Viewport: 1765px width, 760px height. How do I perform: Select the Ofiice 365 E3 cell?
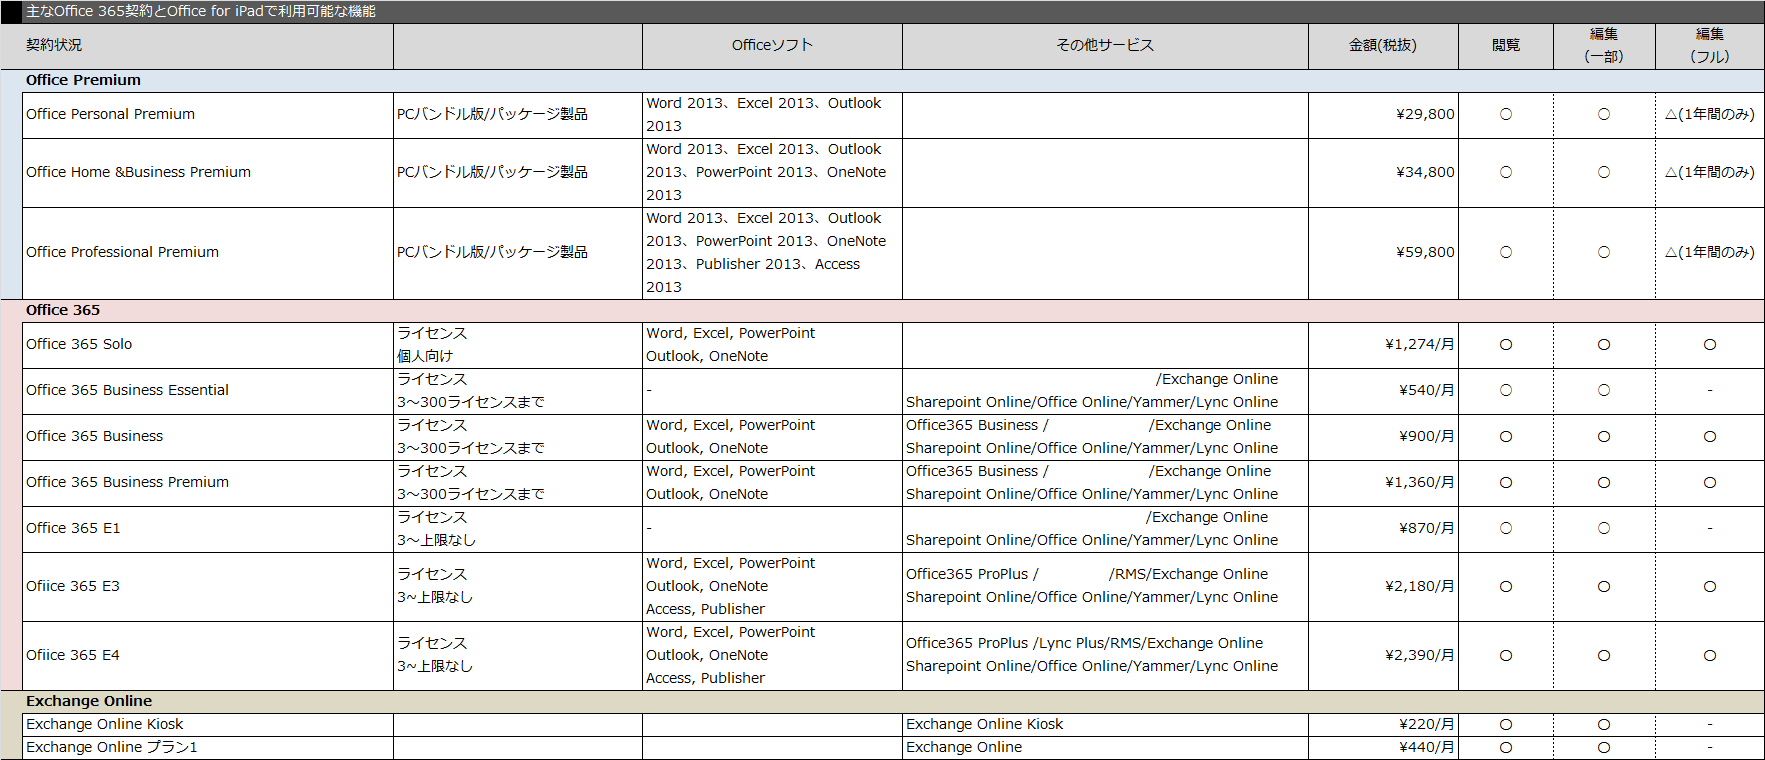pos(208,587)
